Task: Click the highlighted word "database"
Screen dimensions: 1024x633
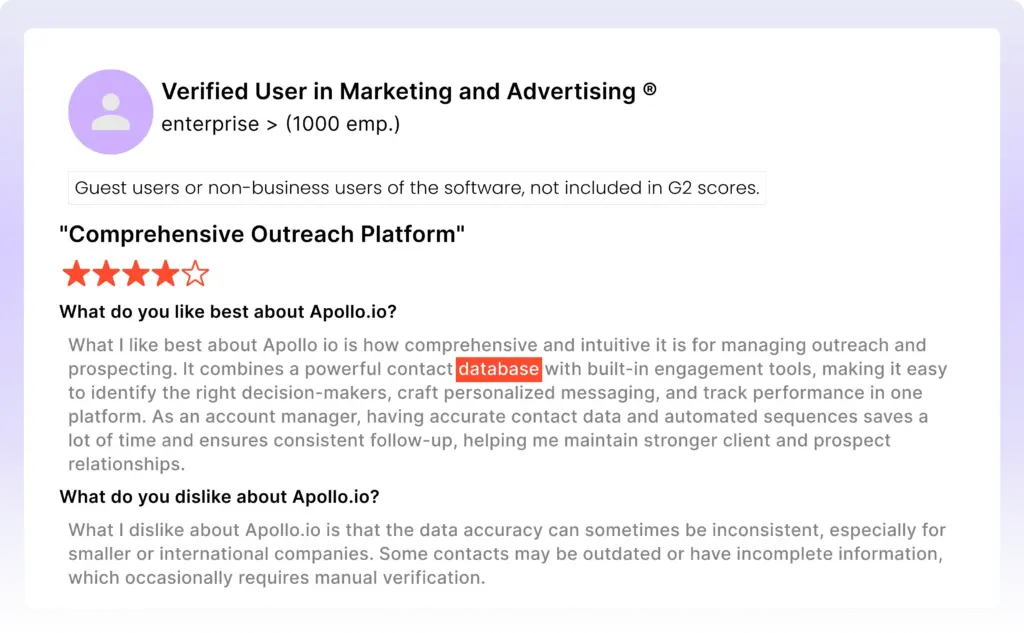Action: click(499, 369)
